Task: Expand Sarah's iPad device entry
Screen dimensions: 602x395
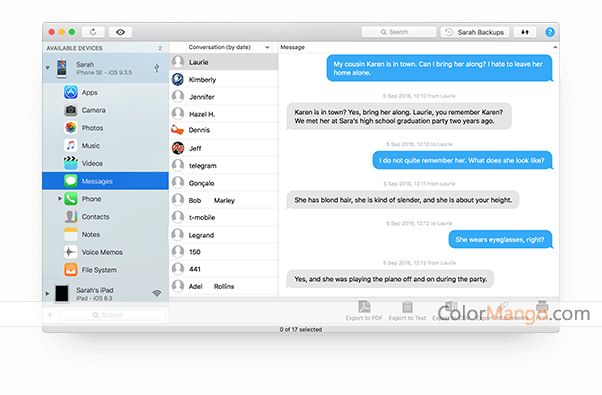Action: 48,294
